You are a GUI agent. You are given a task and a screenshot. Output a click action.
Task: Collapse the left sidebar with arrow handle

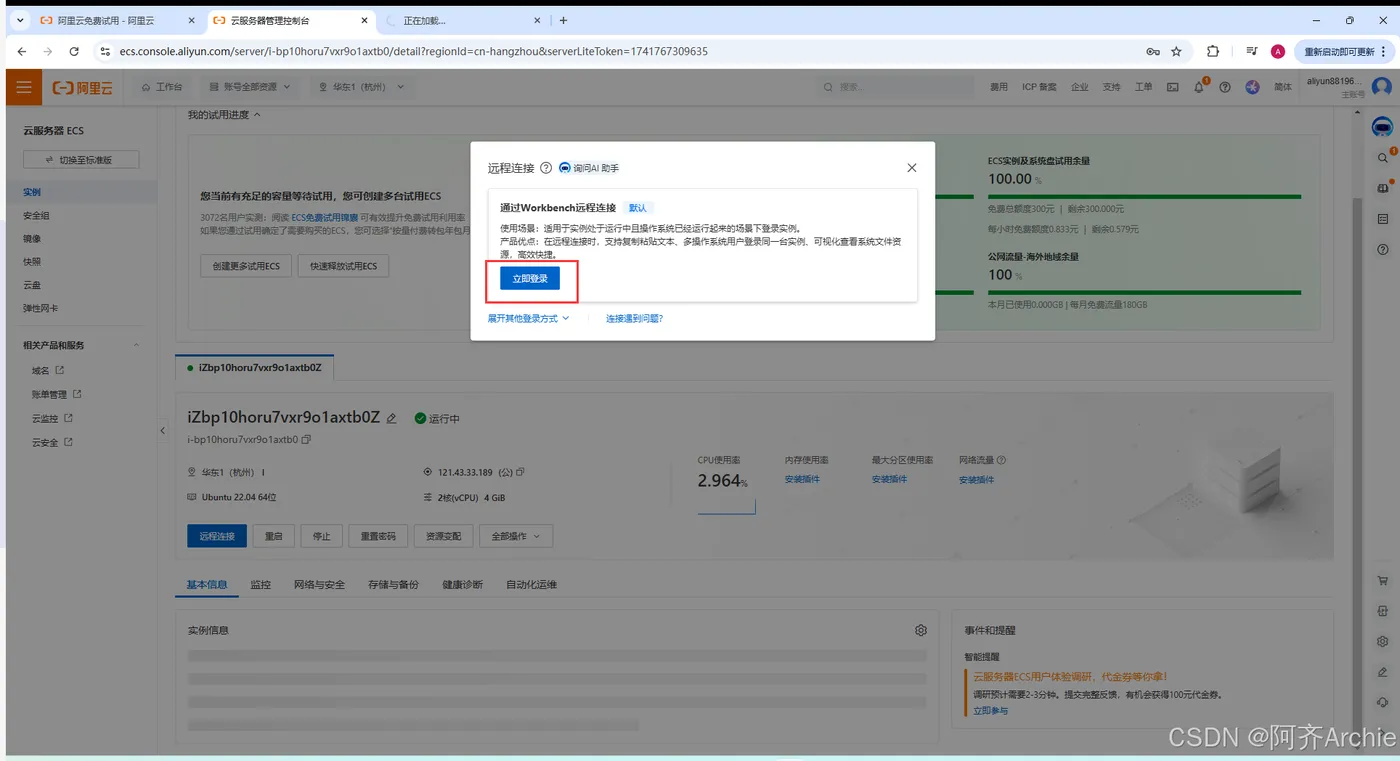(x=163, y=431)
